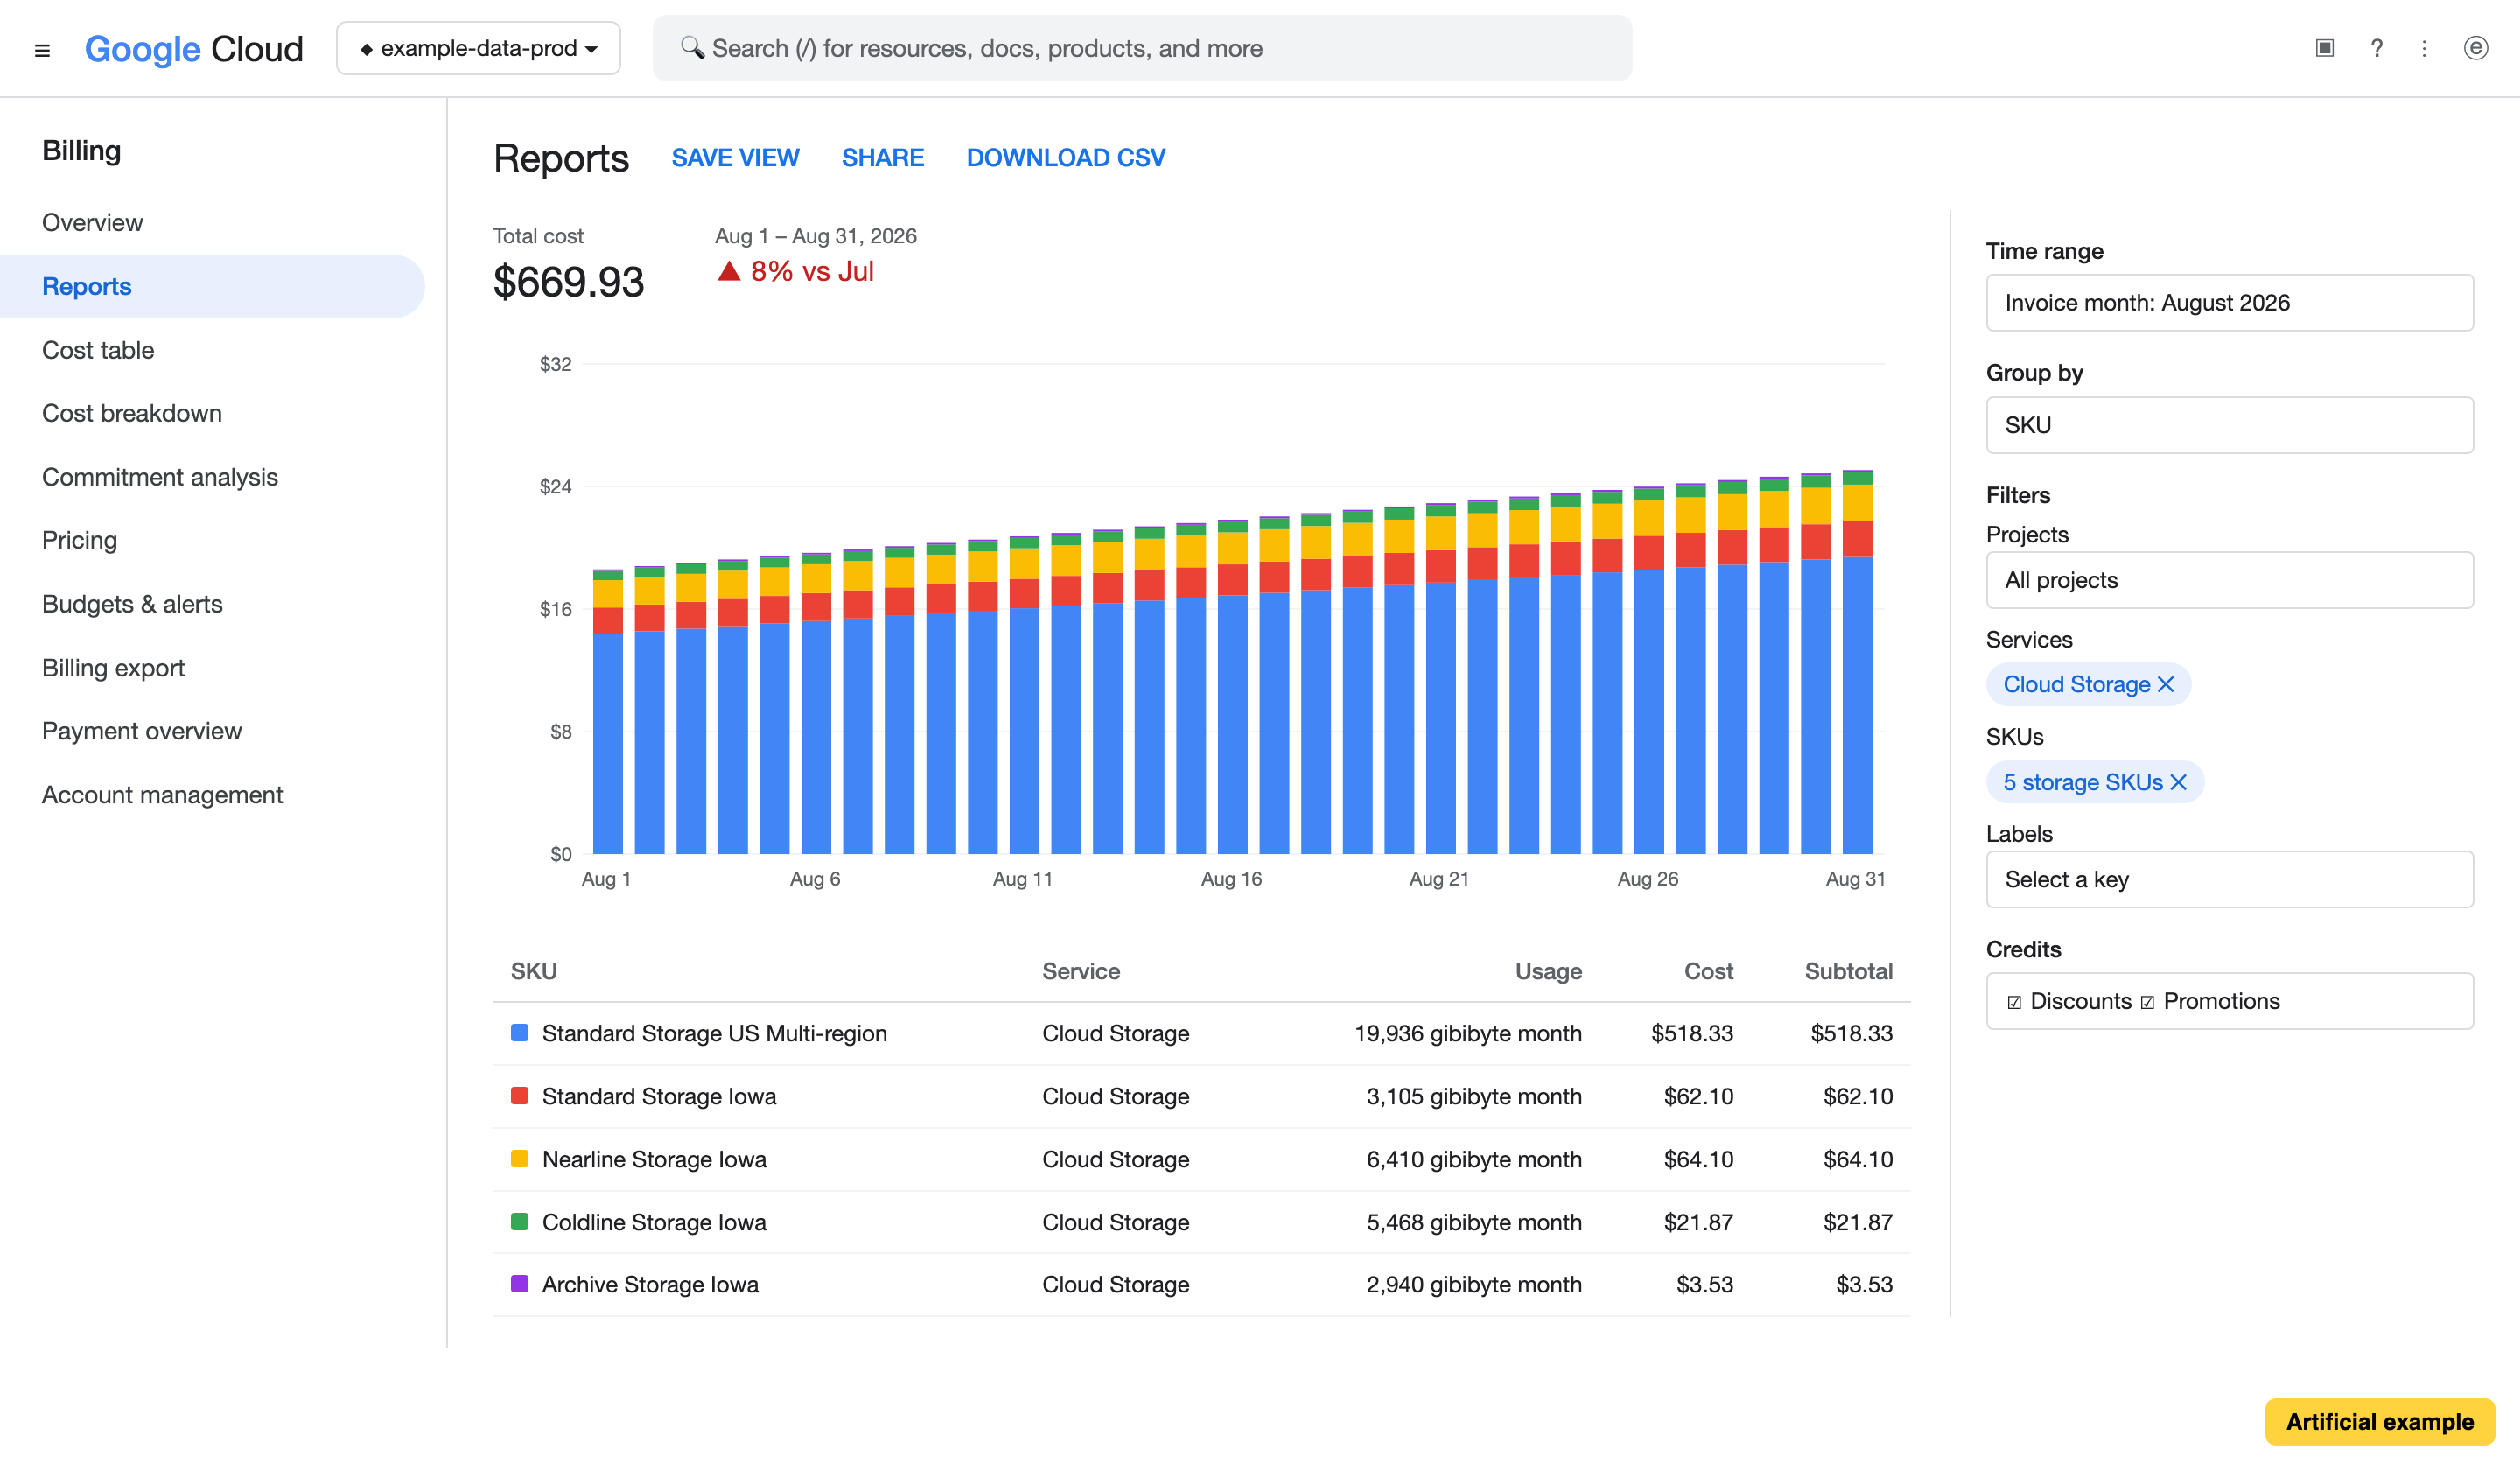2520x1470 pixels.
Task: Select the Standard Storage Iowa row
Action: (x=1201, y=1097)
